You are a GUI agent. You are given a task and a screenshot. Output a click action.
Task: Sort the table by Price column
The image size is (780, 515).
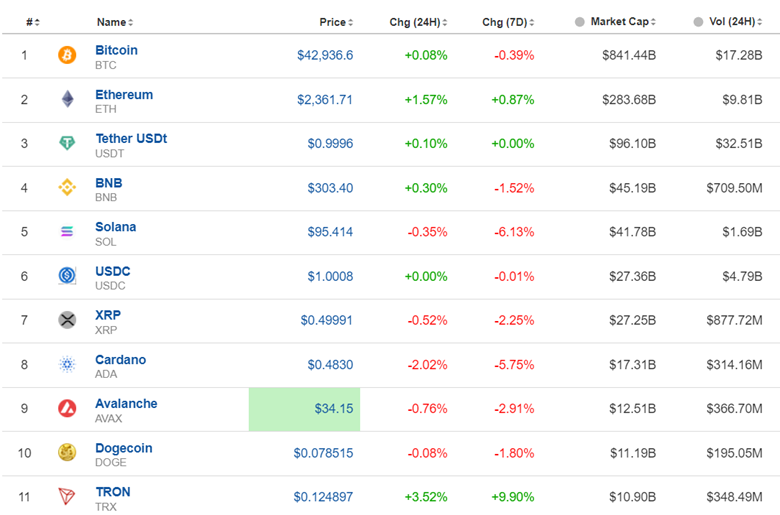335,22
